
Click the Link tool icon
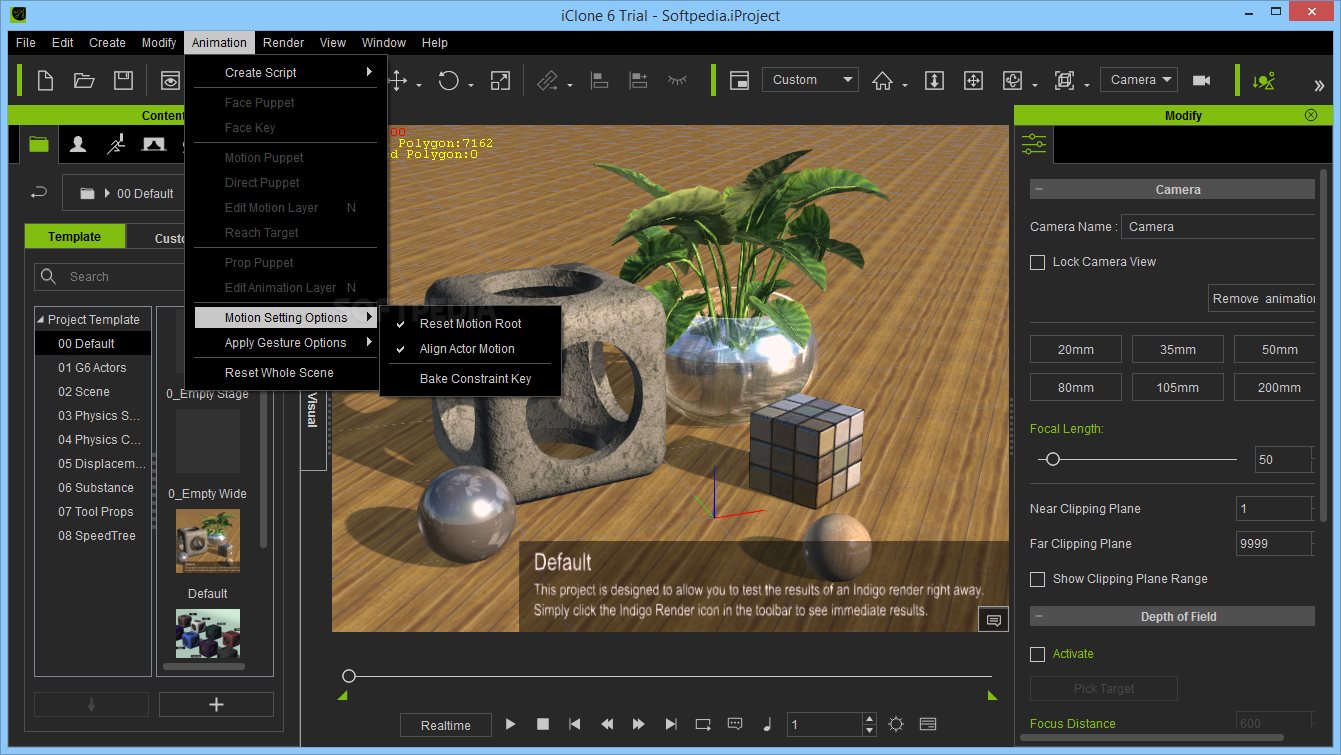pyautogui.click(x=547, y=81)
